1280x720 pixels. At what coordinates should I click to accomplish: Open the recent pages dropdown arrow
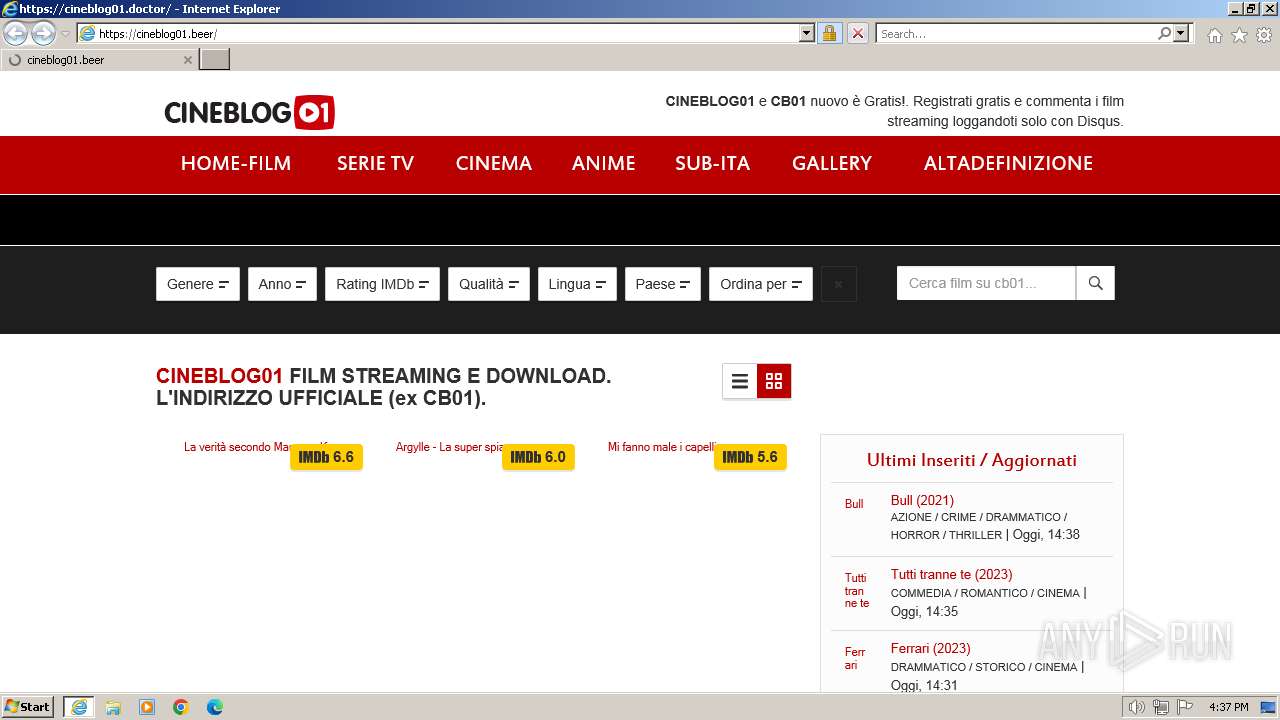[x=65, y=33]
